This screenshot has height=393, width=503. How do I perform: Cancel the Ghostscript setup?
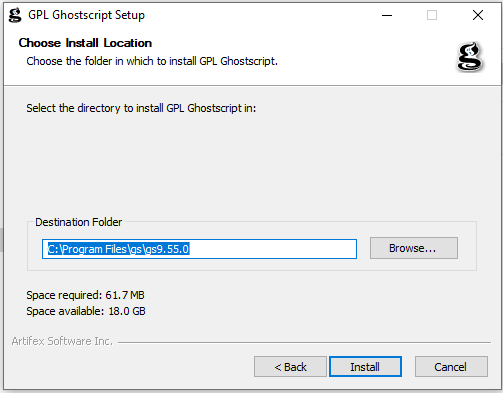tap(451, 367)
